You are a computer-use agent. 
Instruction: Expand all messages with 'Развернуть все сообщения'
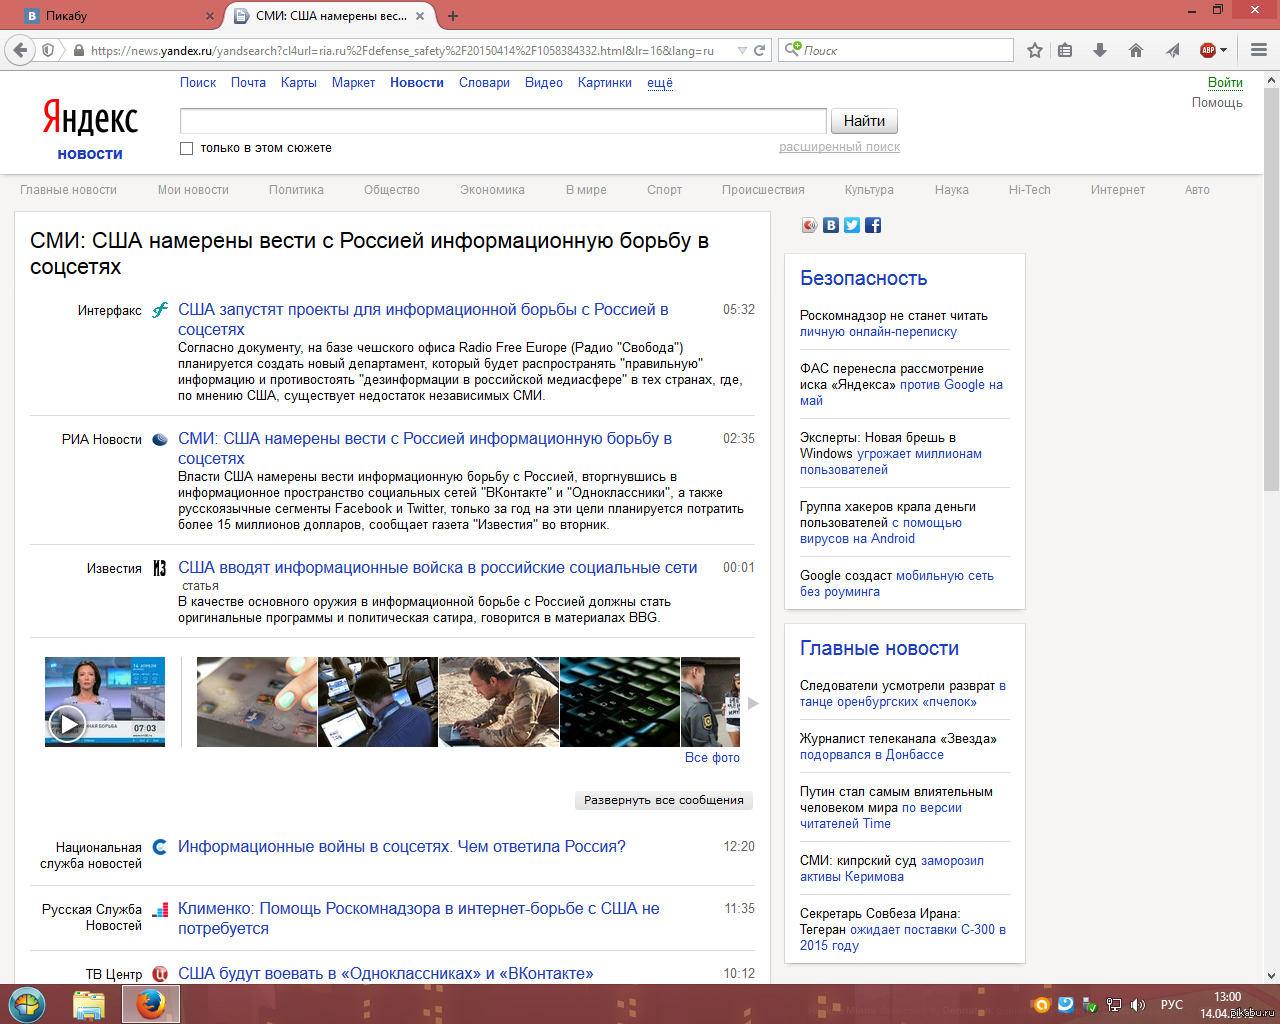[664, 800]
